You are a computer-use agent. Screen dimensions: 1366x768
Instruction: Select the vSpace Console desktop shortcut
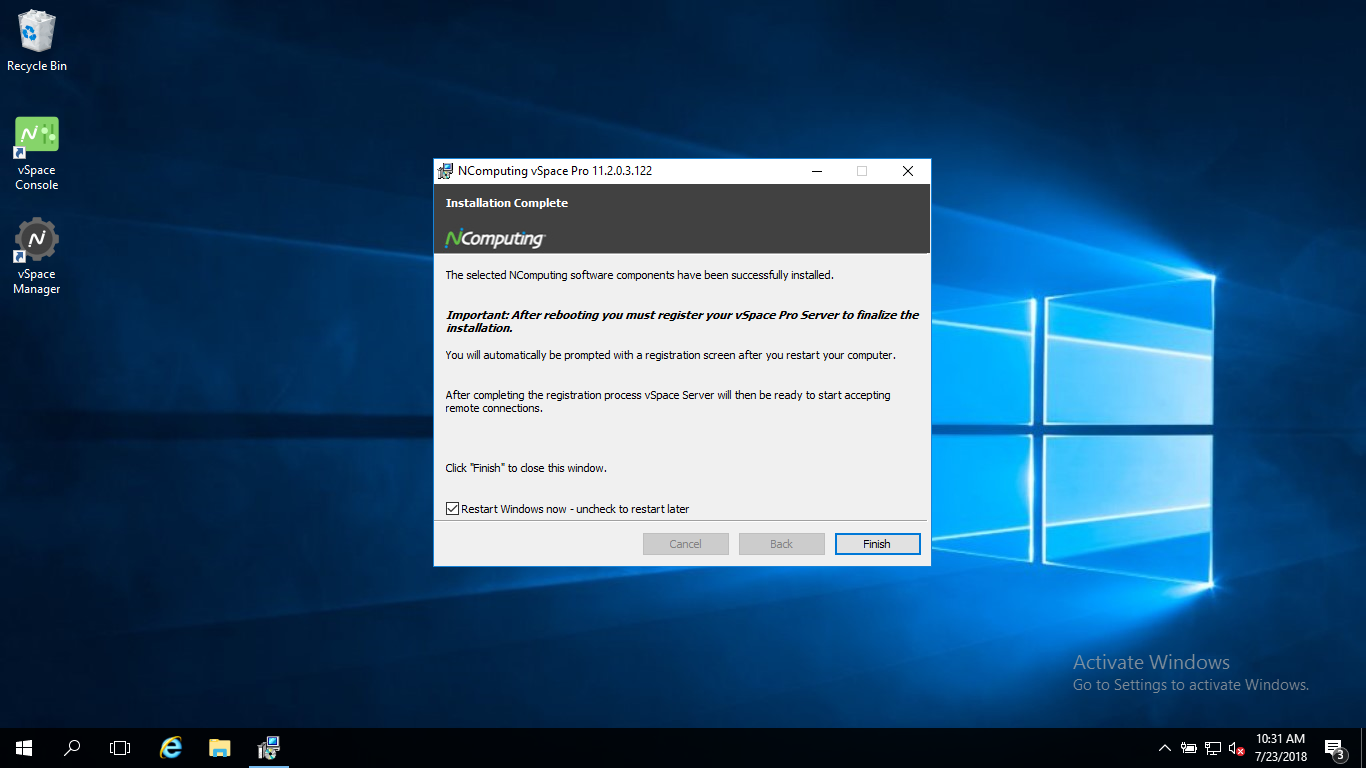point(37,153)
